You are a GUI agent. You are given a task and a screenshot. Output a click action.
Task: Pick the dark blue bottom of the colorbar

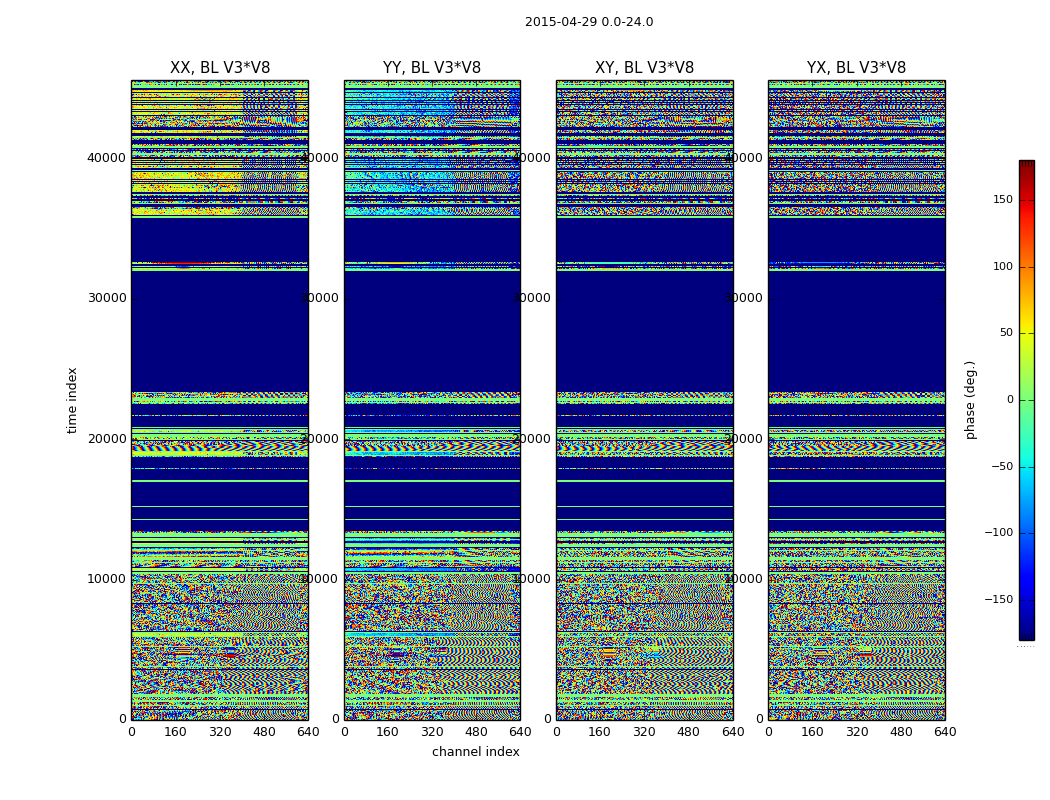pos(1026,634)
